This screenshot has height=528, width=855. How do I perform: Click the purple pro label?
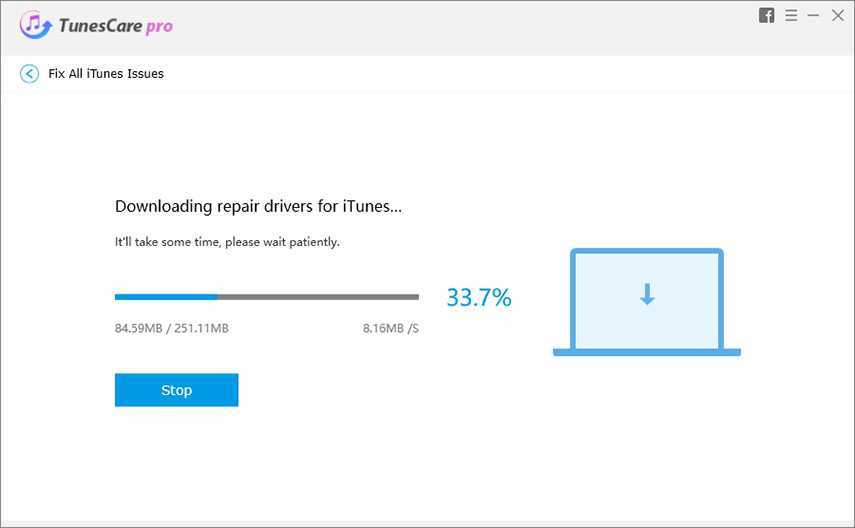159,26
